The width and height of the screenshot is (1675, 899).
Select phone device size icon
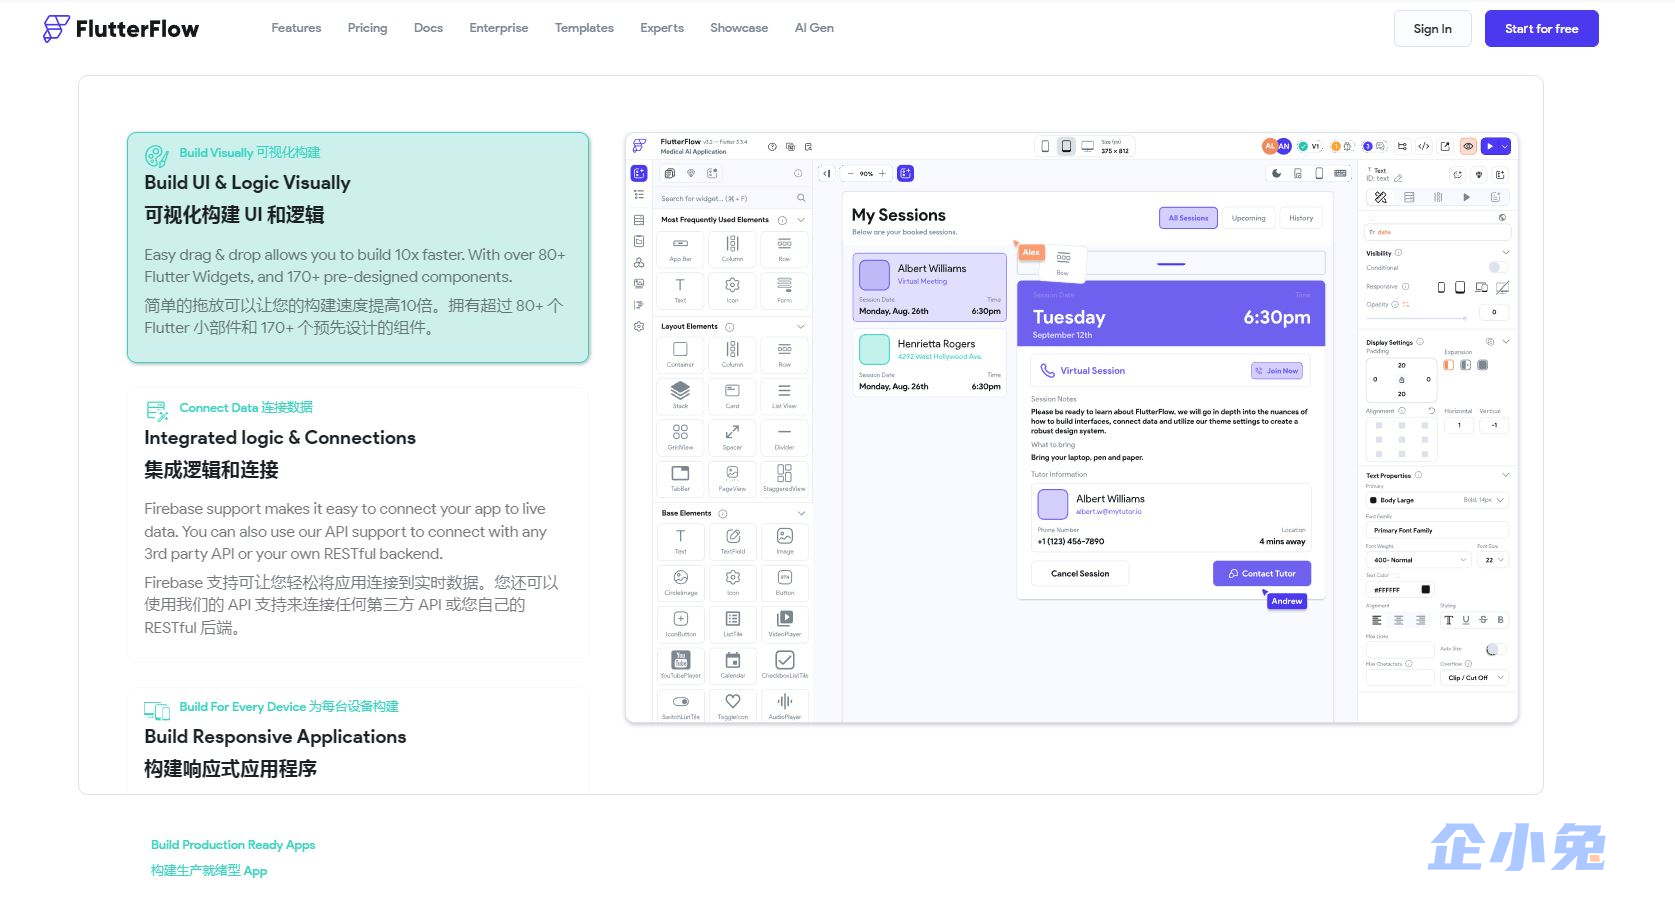(x=1045, y=146)
